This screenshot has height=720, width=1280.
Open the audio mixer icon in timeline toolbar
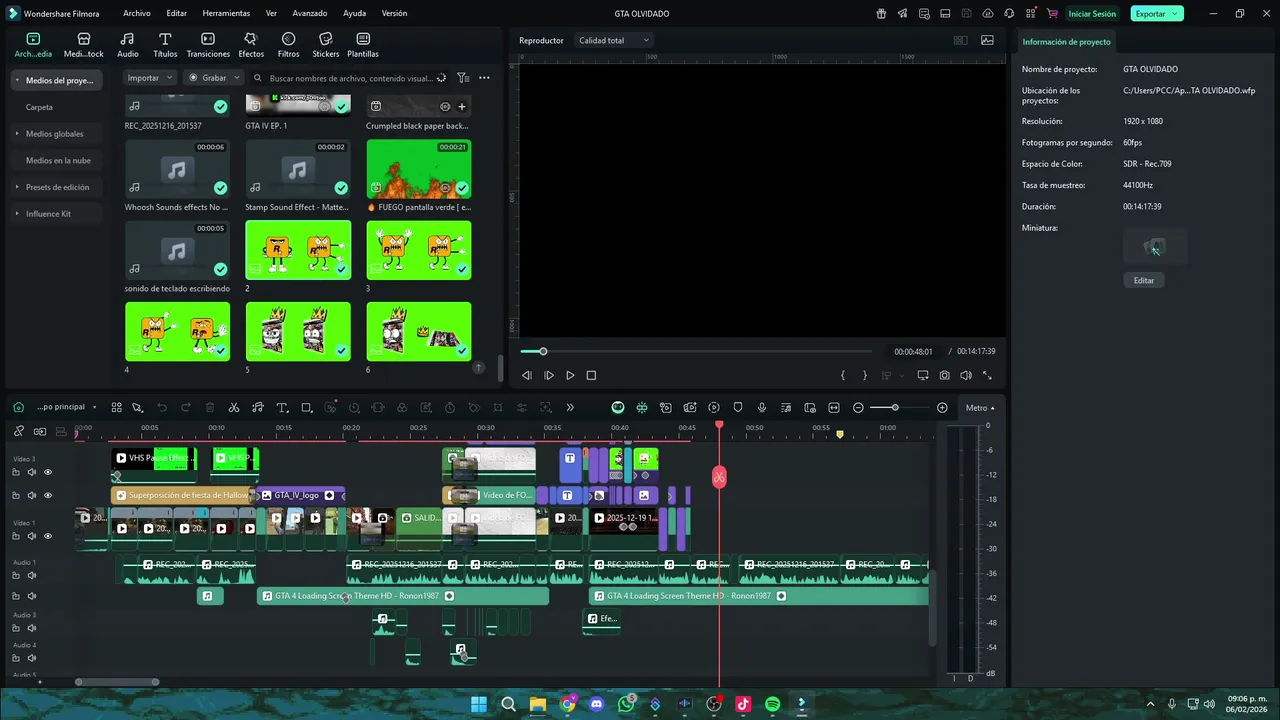(x=786, y=408)
